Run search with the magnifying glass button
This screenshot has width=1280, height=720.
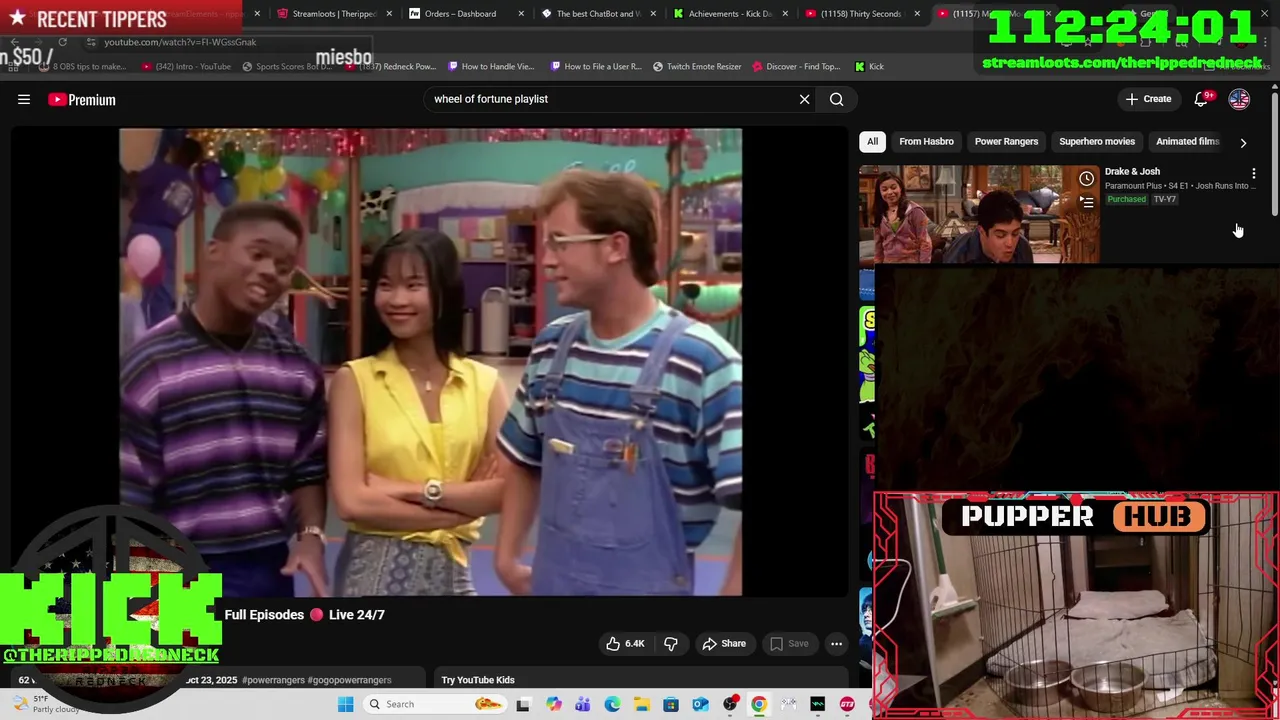point(837,99)
